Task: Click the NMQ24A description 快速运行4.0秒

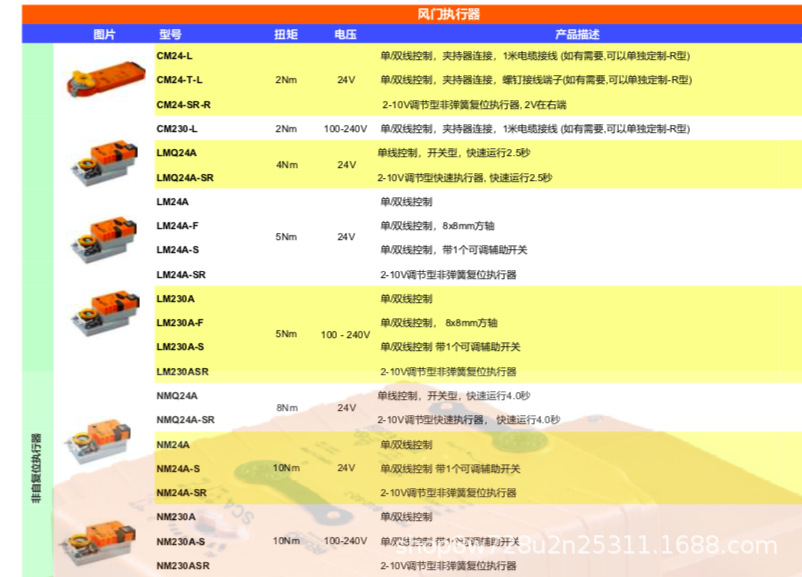Action: tap(498, 396)
